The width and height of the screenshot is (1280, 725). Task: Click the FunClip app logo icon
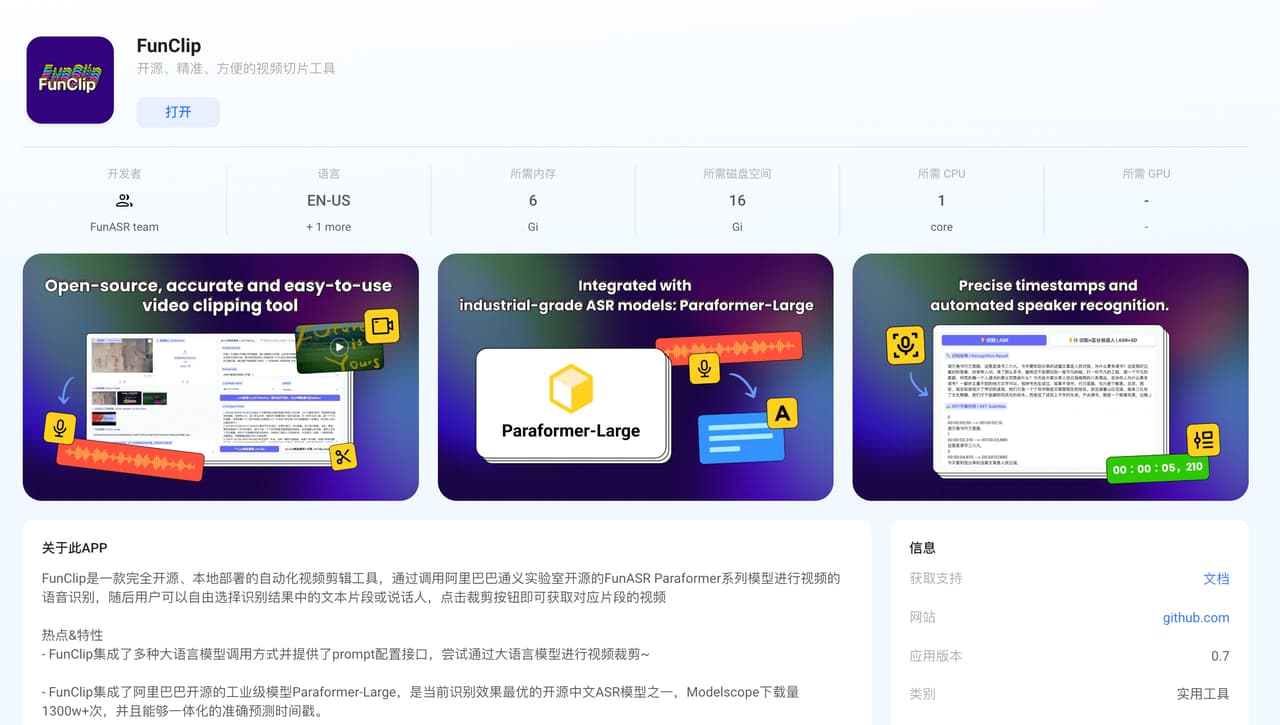70,80
